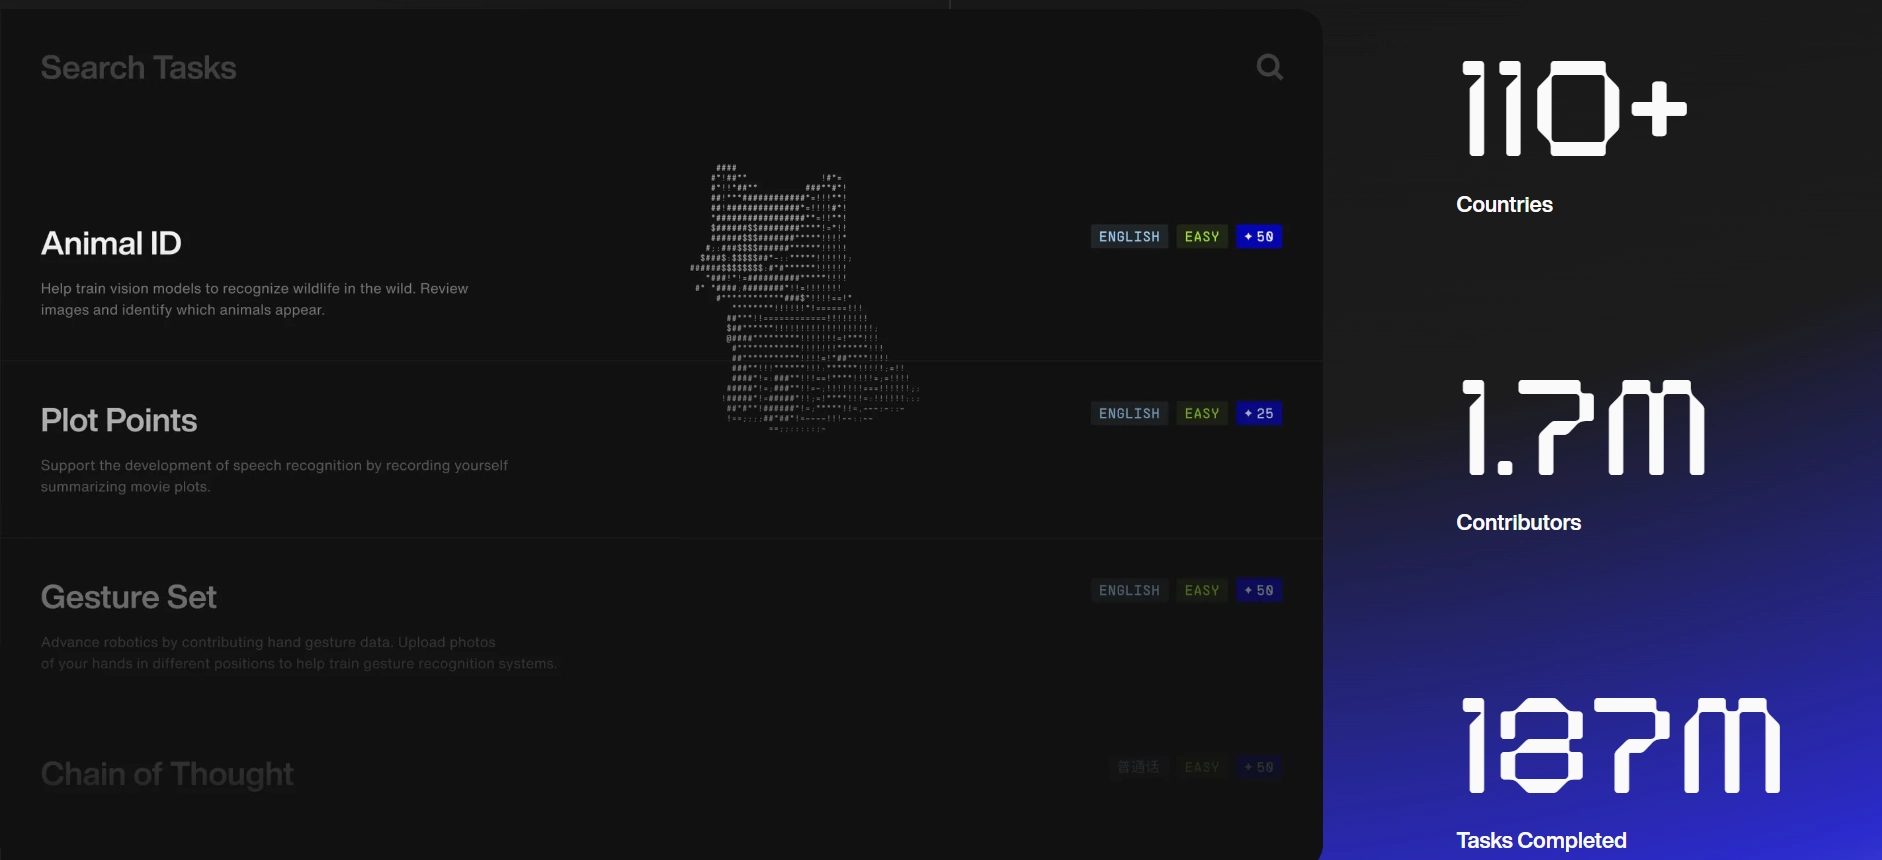The image size is (1882, 860).
Task: Click the +25 points badge on Plot Points
Action: (x=1259, y=414)
